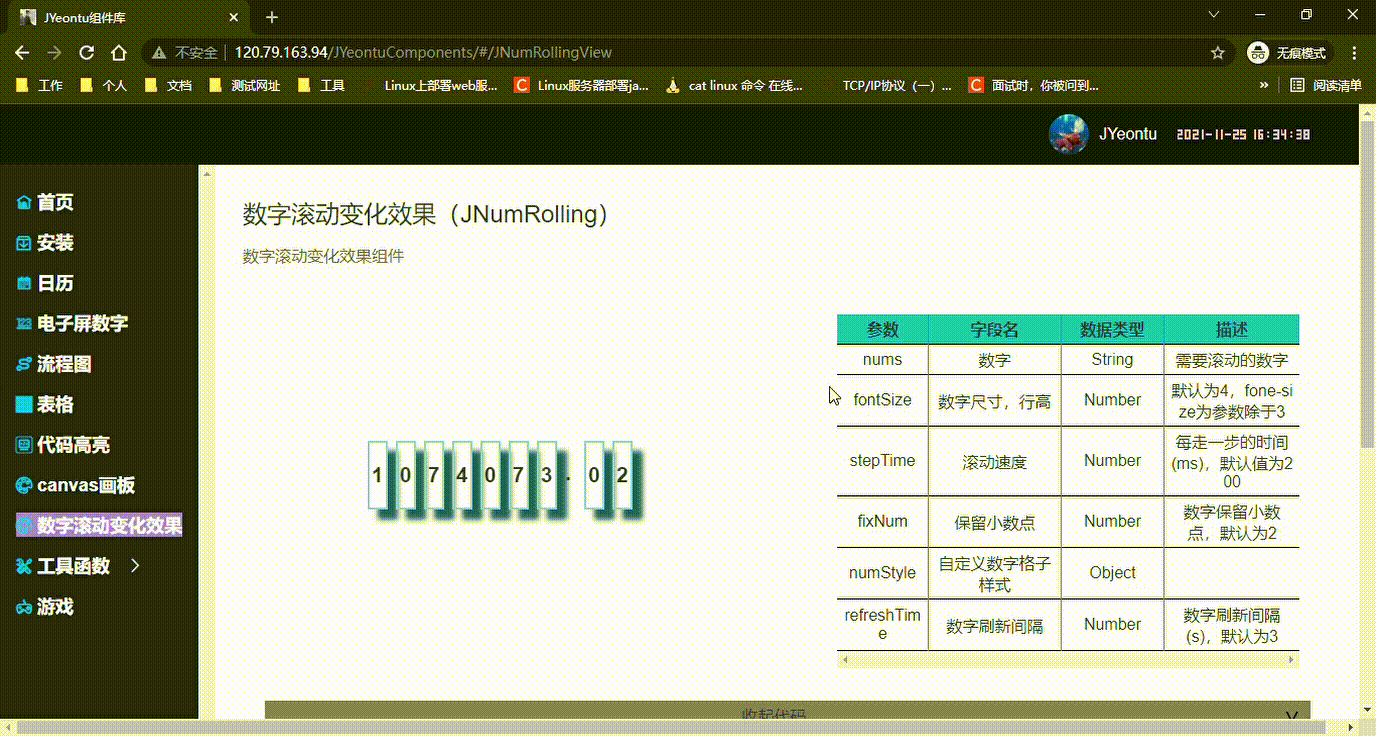Select the 首页 home icon in sidebar
Screen dimensions: 1376x736
[23, 202]
